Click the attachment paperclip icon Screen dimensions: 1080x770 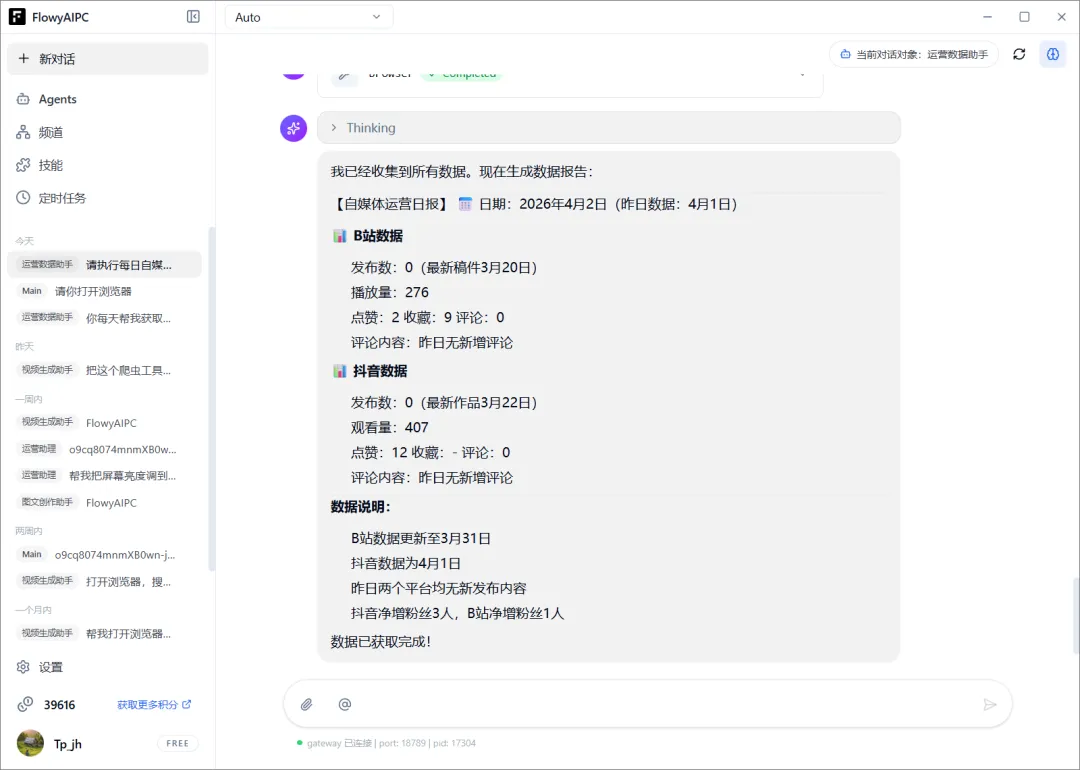point(307,704)
